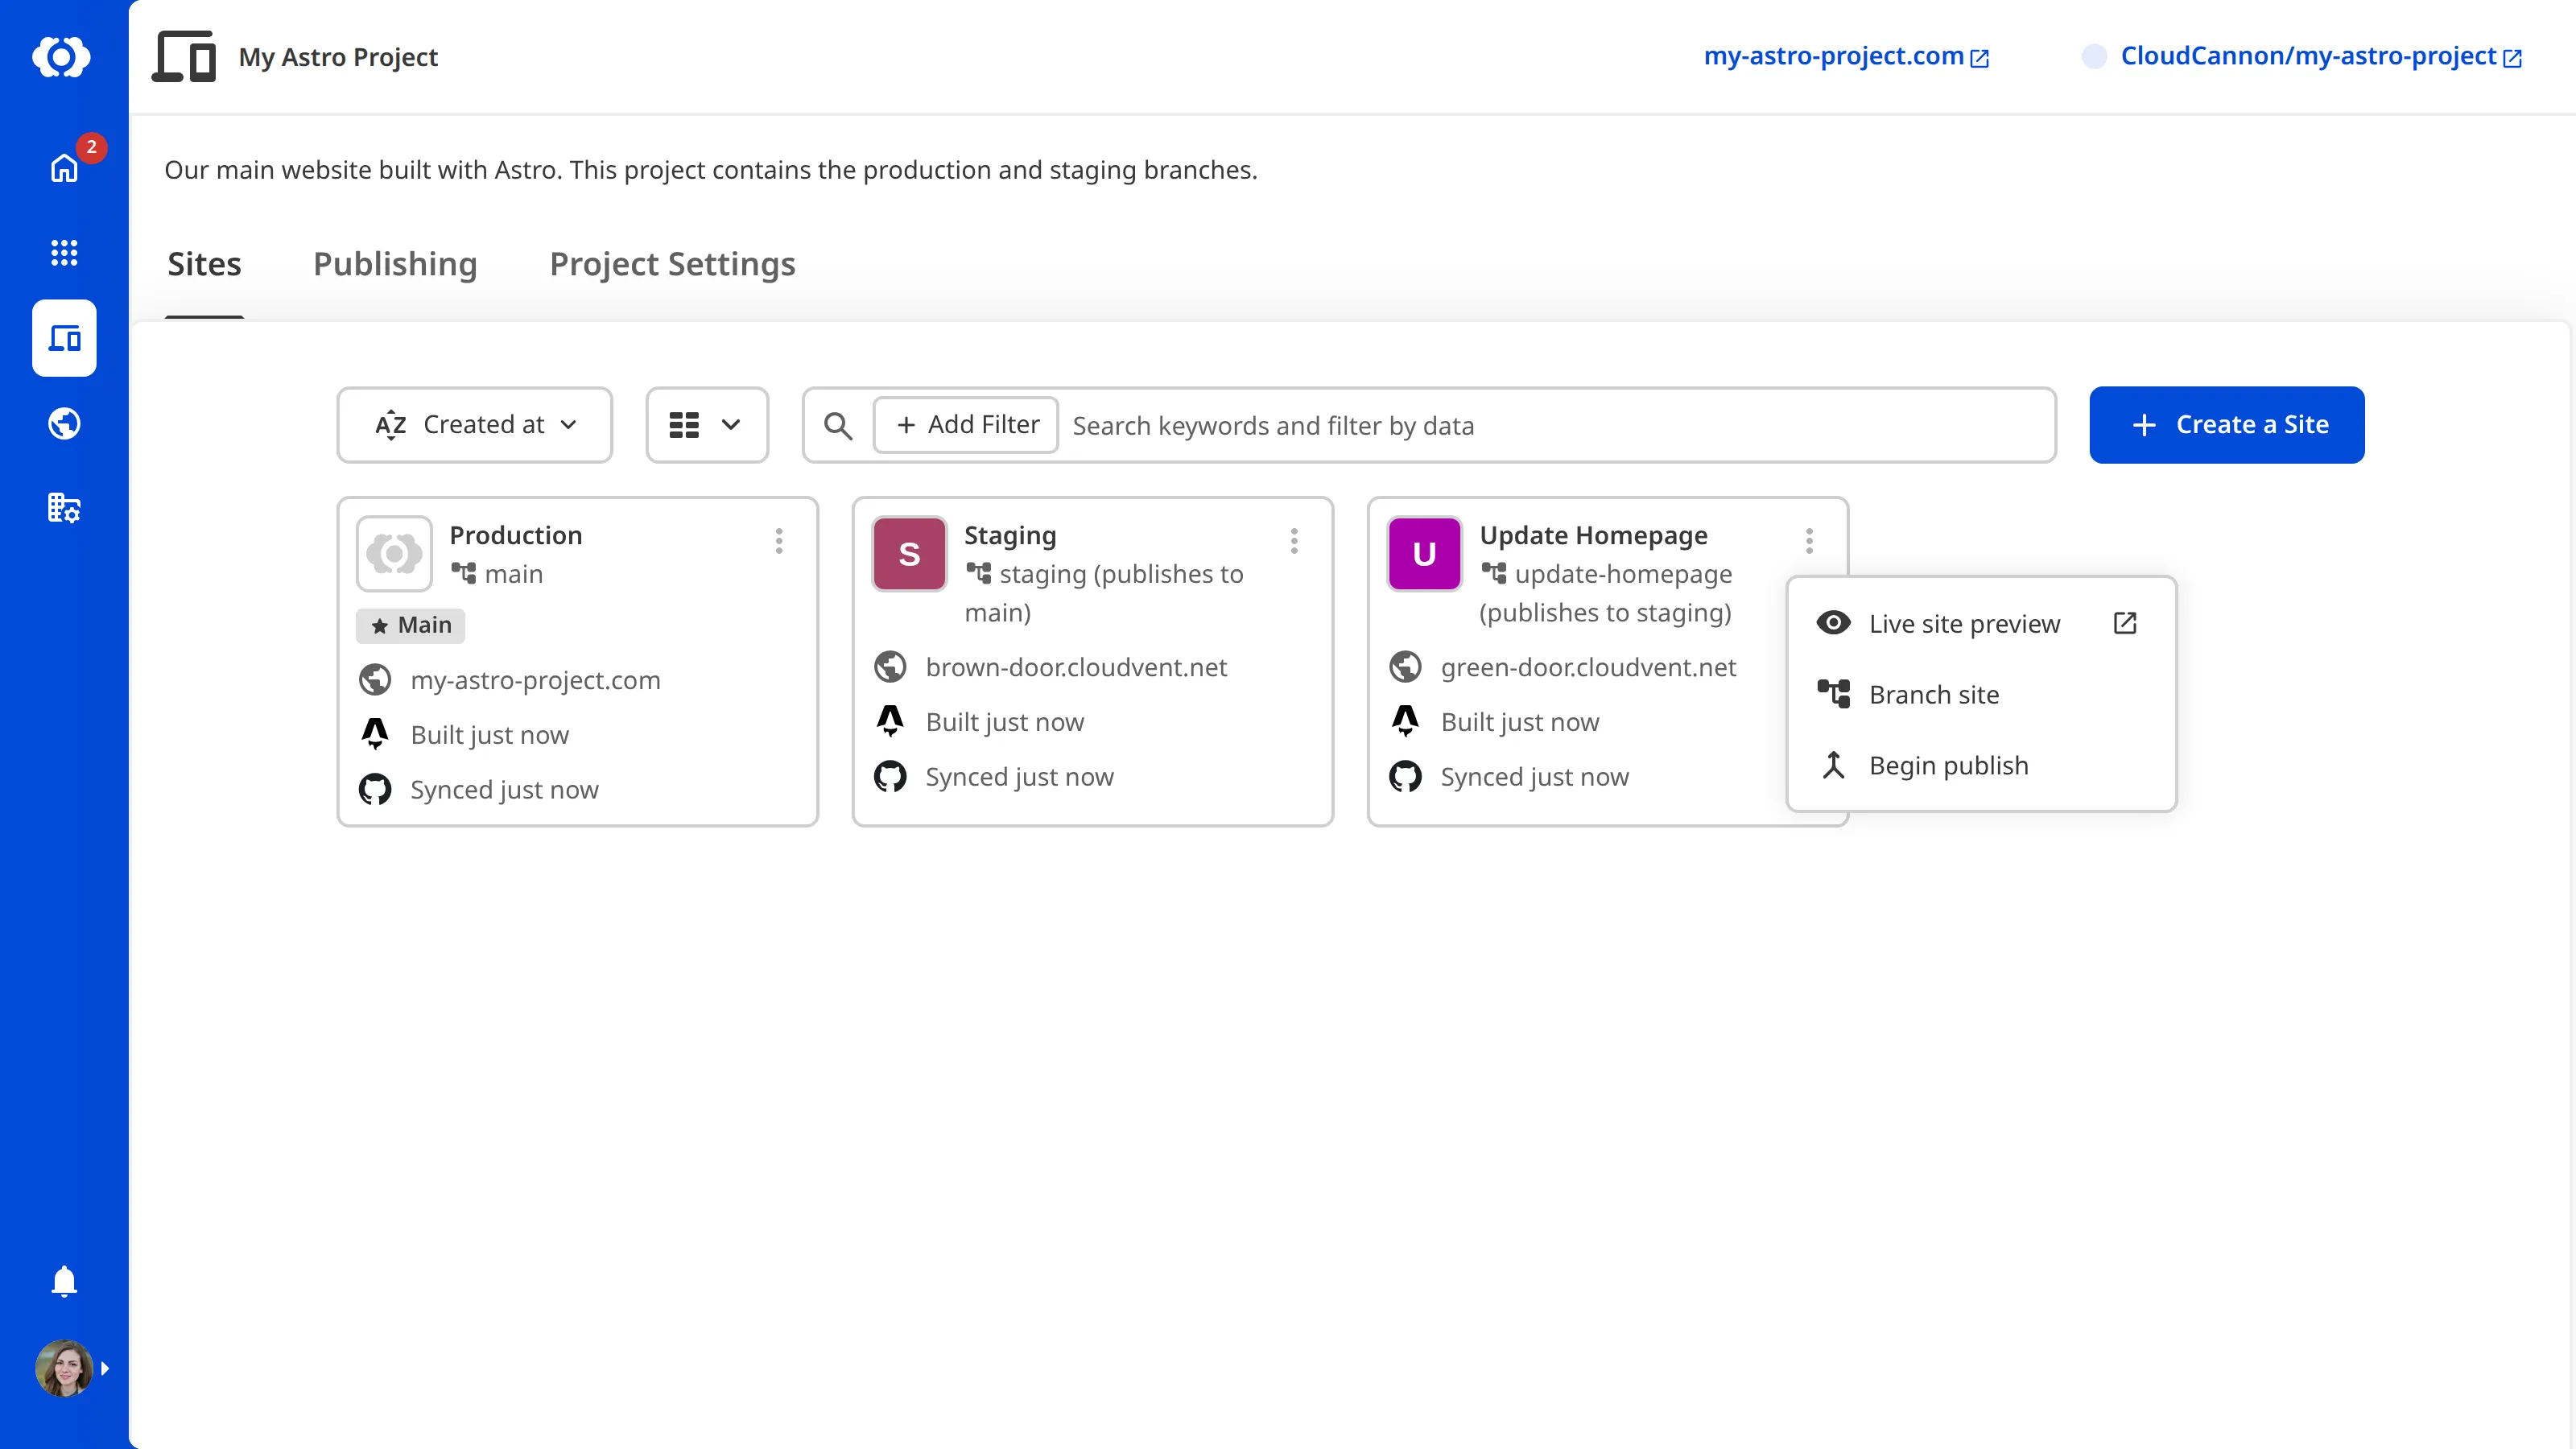Image resolution: width=2576 pixels, height=1449 pixels.
Task: Open the Staging card options menu
Action: 1293,541
